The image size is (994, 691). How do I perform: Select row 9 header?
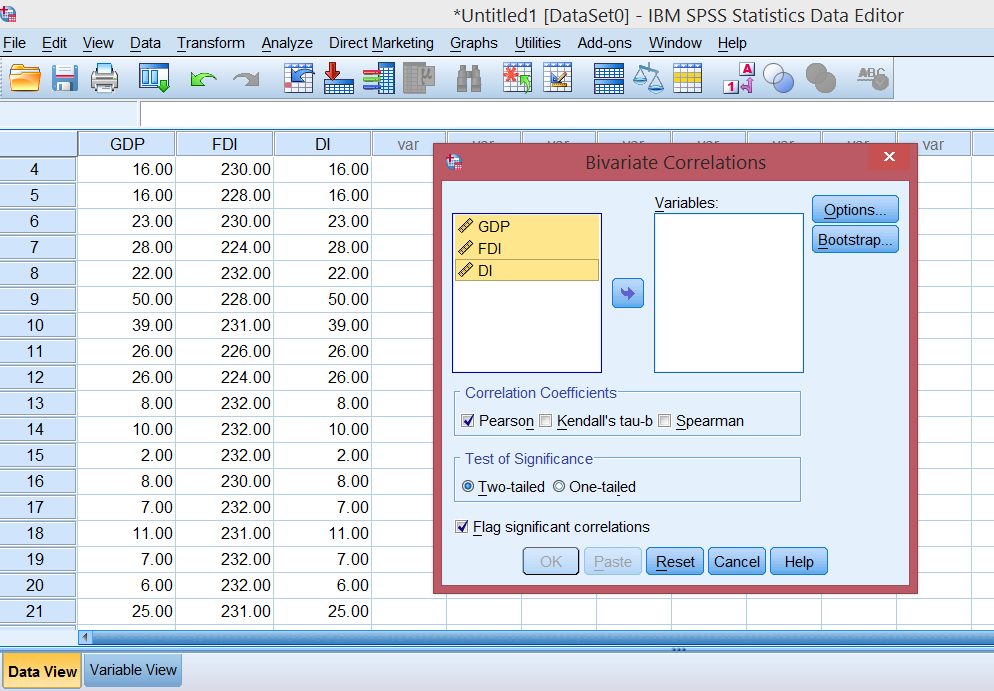(37, 299)
